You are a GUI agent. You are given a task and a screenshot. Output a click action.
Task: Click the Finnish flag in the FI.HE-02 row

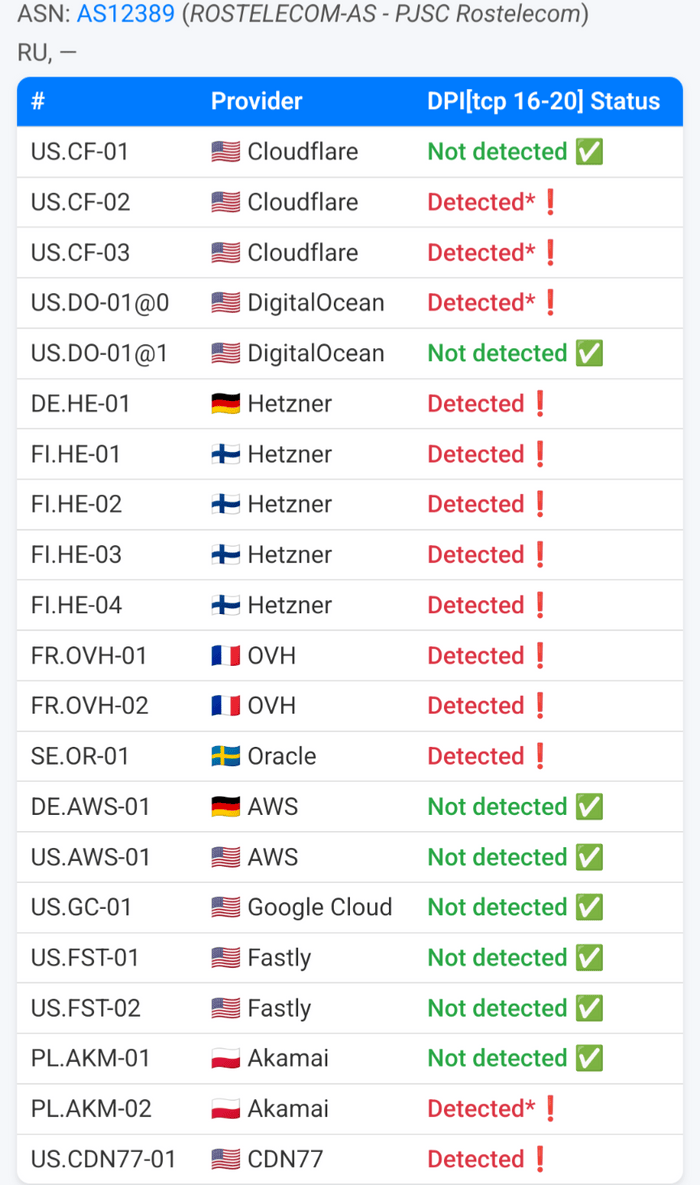click(x=225, y=504)
